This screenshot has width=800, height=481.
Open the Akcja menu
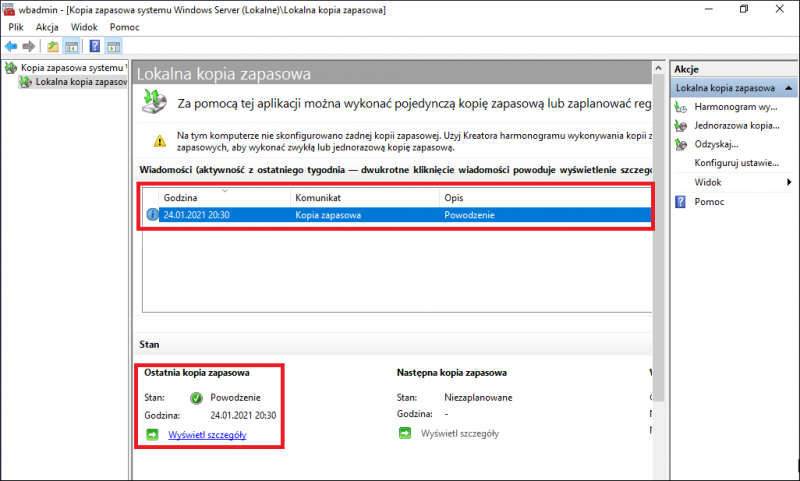(47, 27)
